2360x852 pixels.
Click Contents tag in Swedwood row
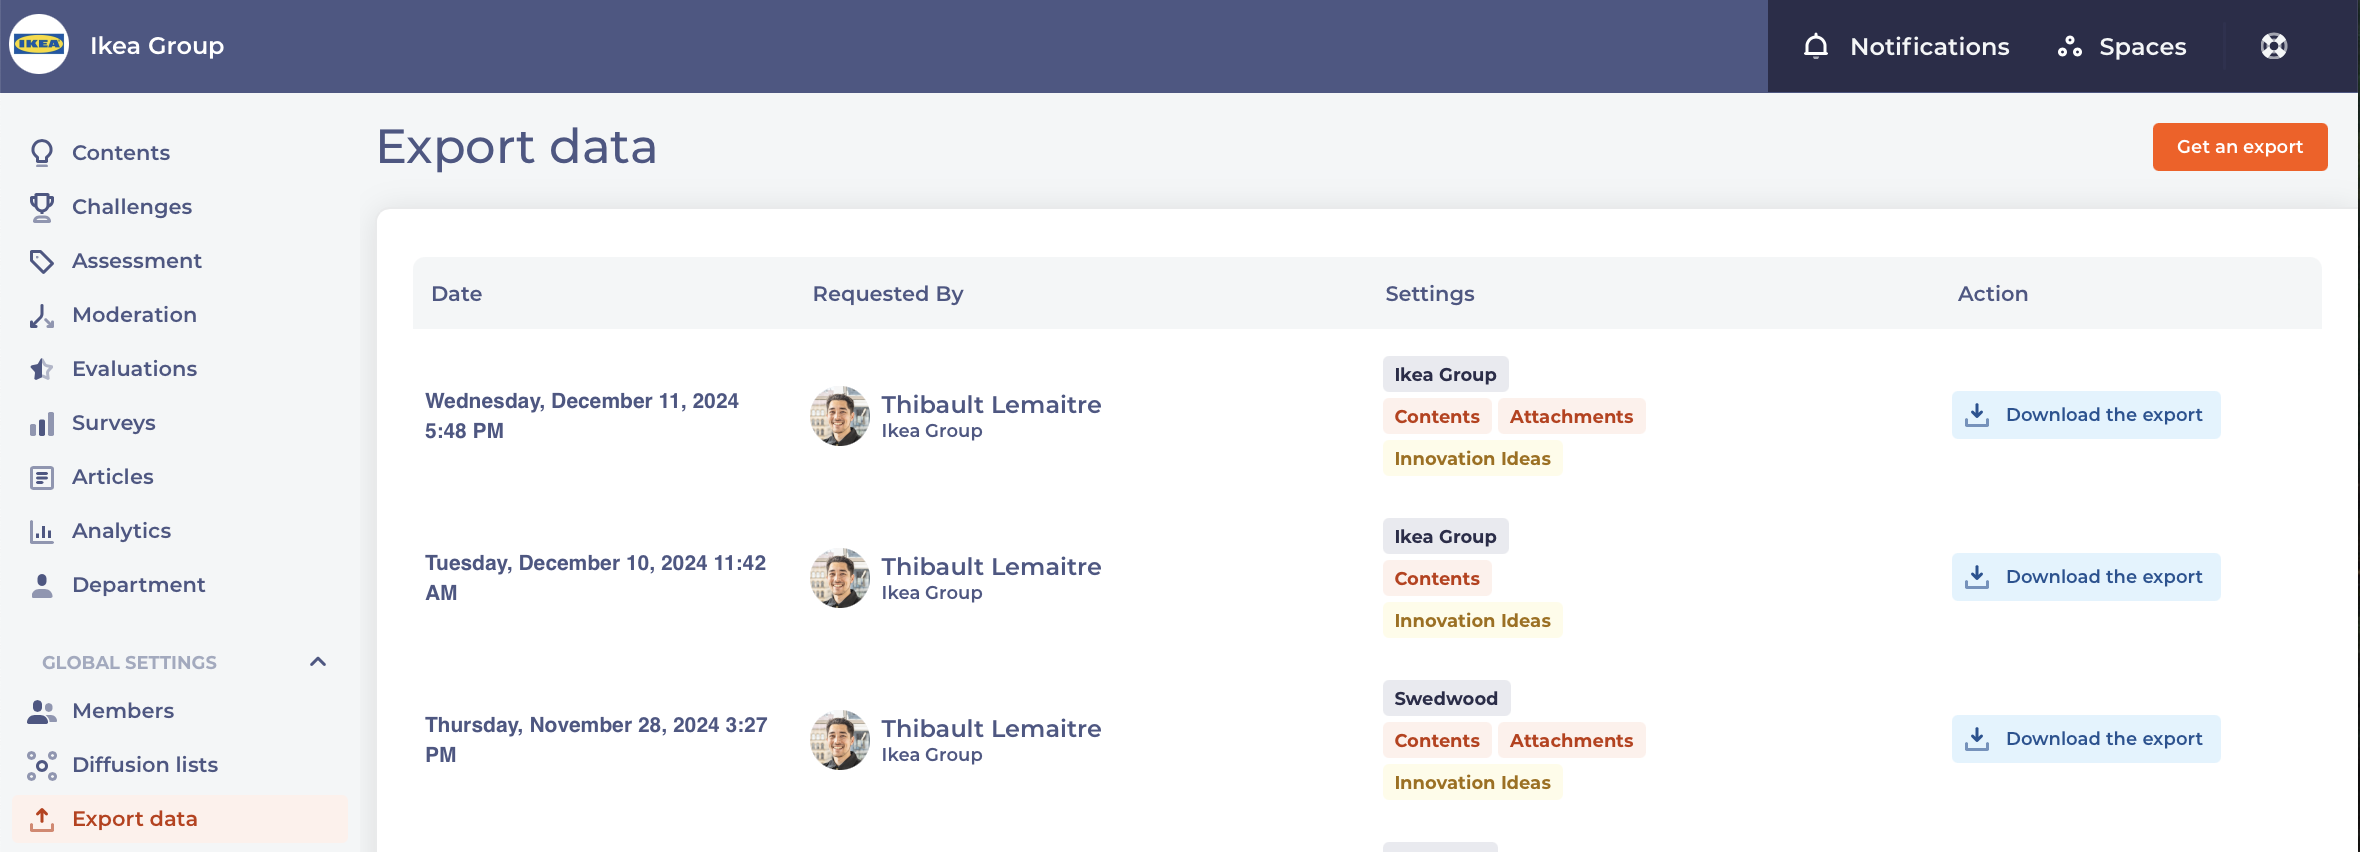[x=1437, y=740]
